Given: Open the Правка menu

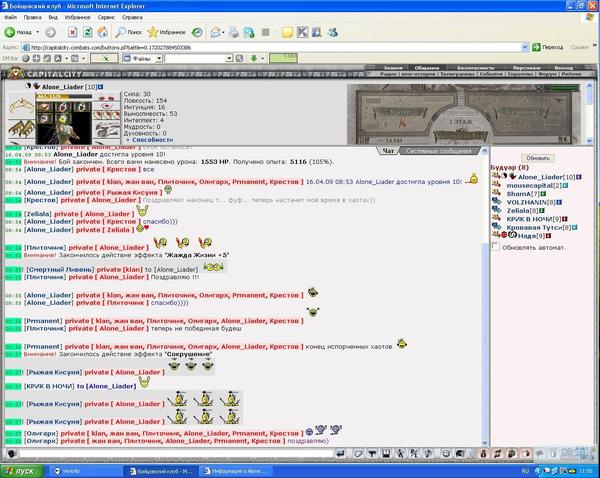Looking at the screenshot, I should pos(32,18).
